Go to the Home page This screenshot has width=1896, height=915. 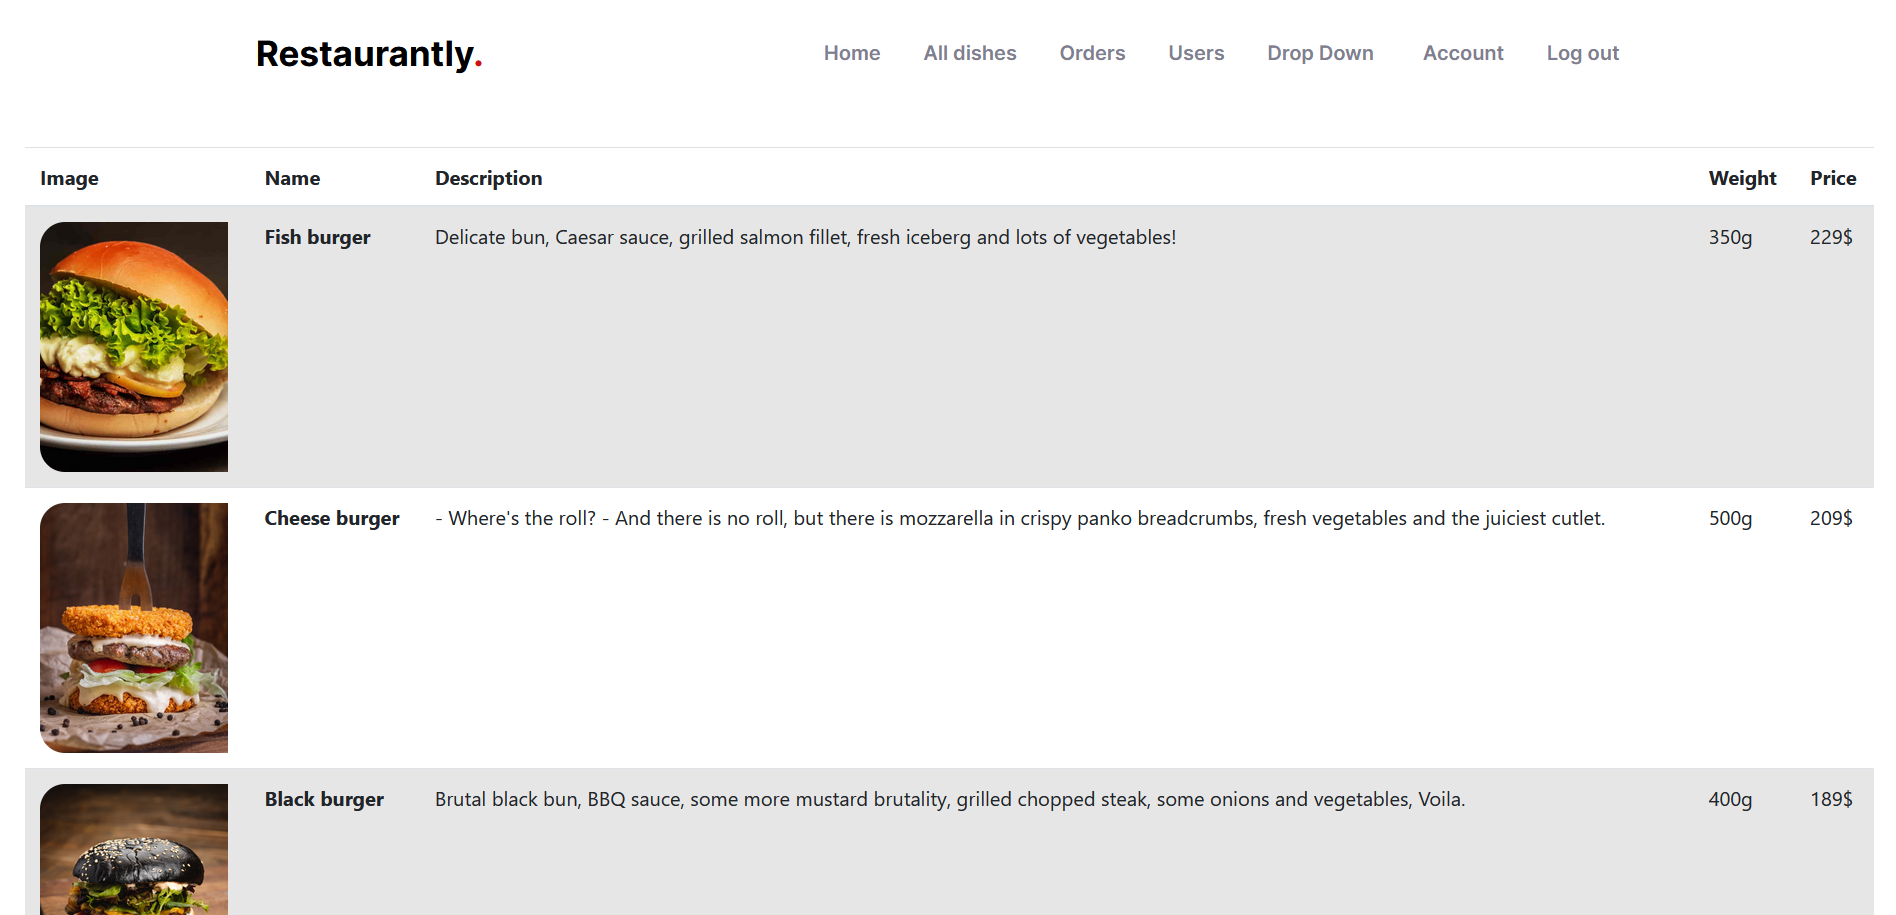(852, 53)
